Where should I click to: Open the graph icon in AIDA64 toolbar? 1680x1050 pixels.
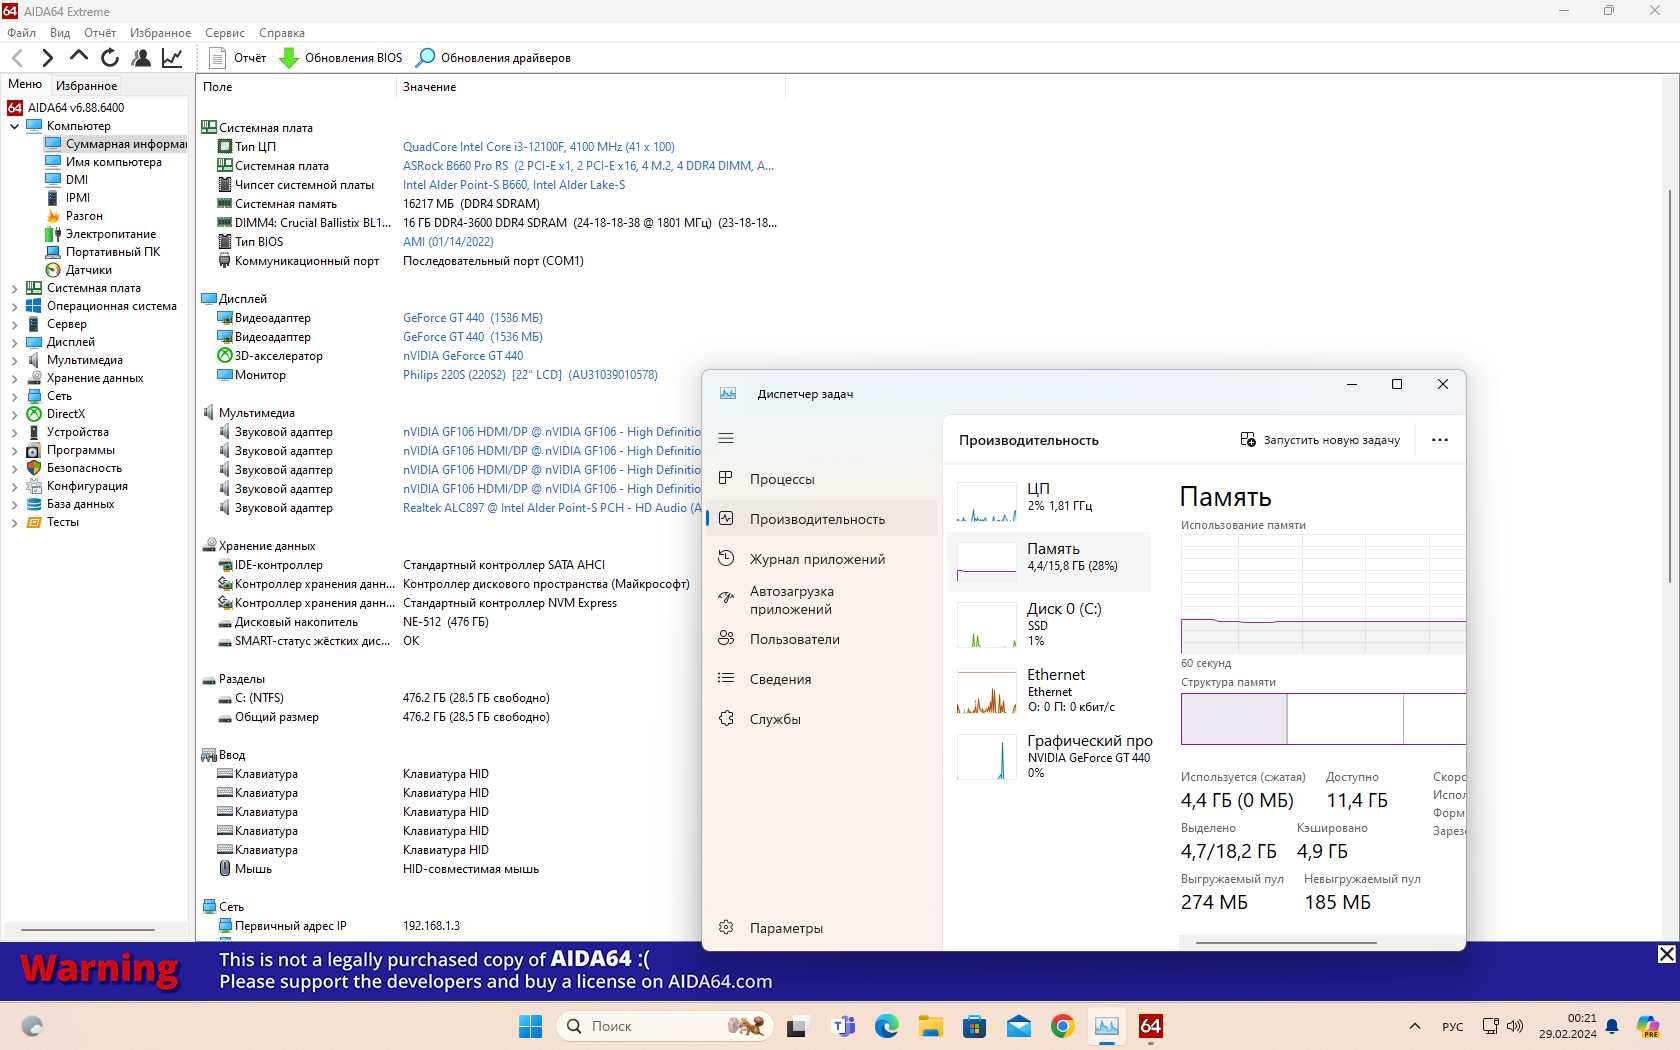172,58
